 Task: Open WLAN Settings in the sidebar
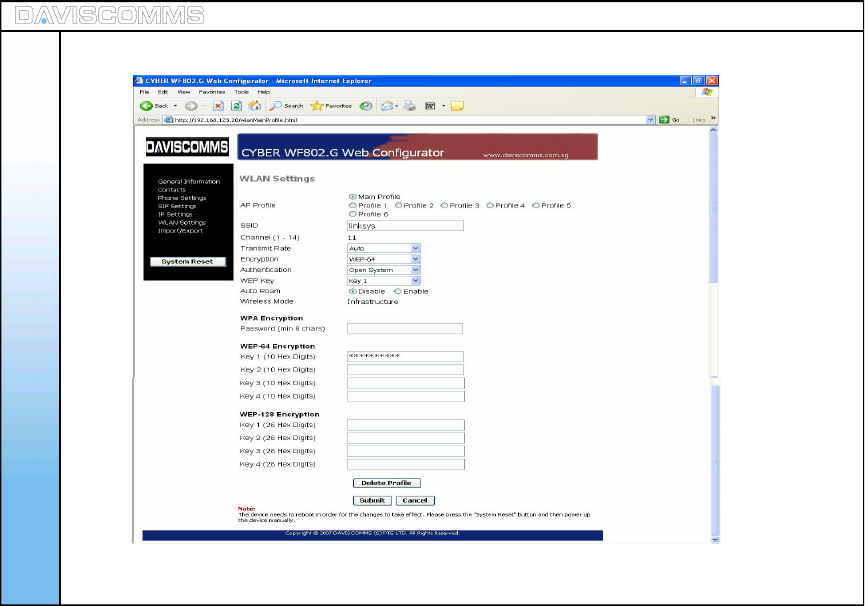pos(181,223)
